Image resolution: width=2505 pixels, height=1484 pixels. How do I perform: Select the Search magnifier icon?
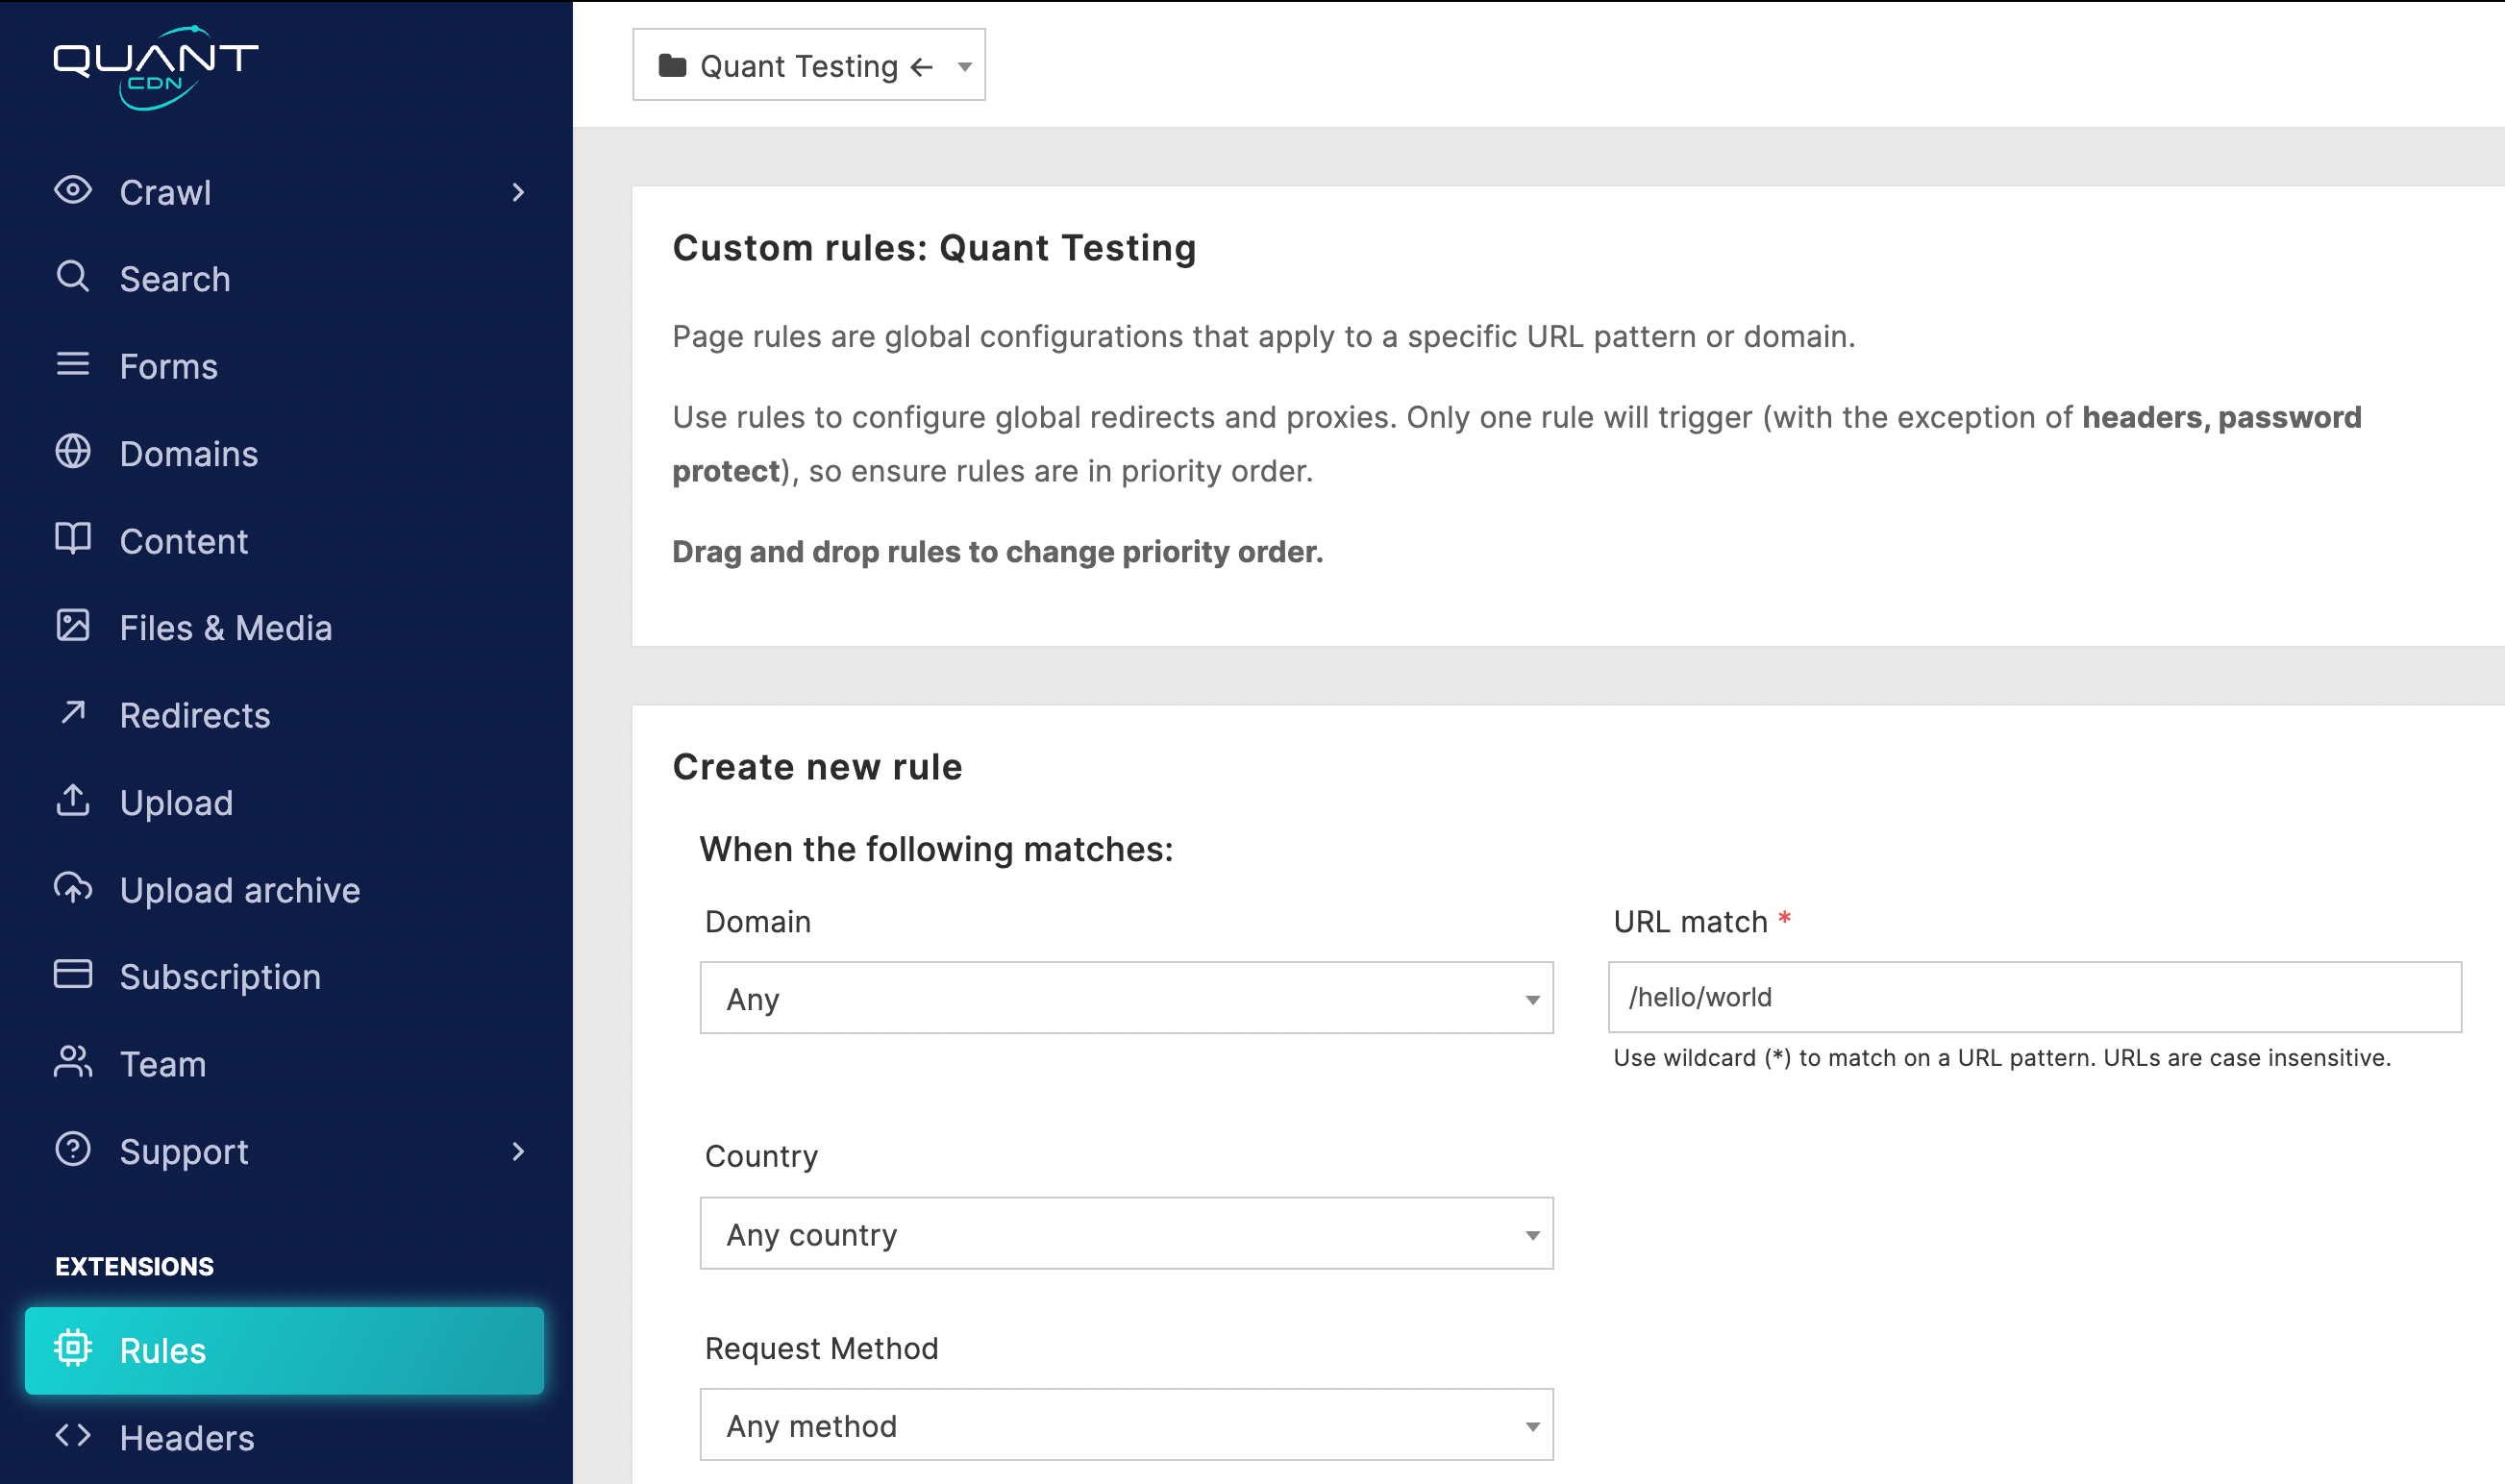[x=72, y=278]
